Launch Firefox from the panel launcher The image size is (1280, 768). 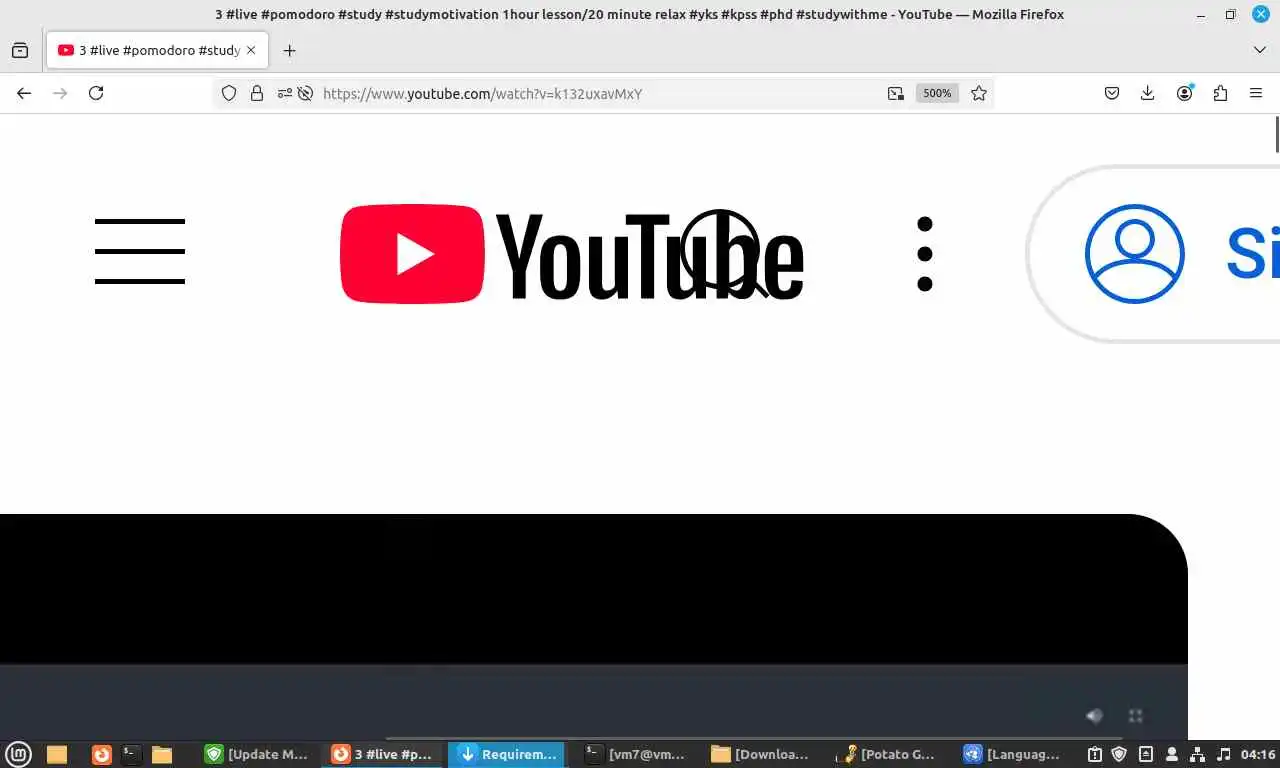pos(102,754)
